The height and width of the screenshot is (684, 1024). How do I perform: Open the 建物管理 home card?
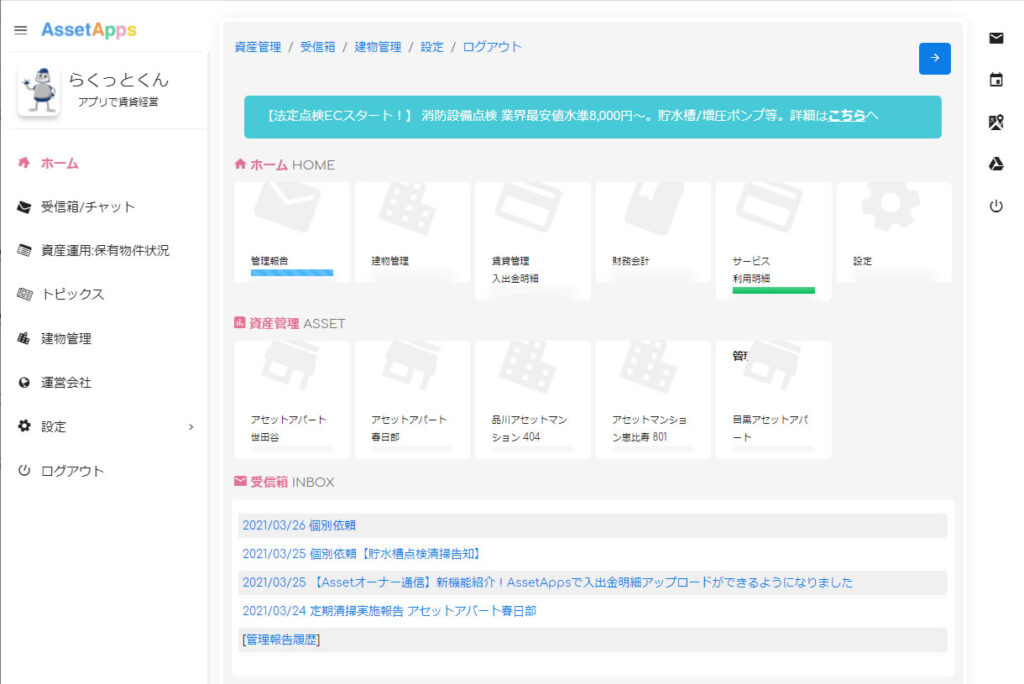[x=412, y=233]
